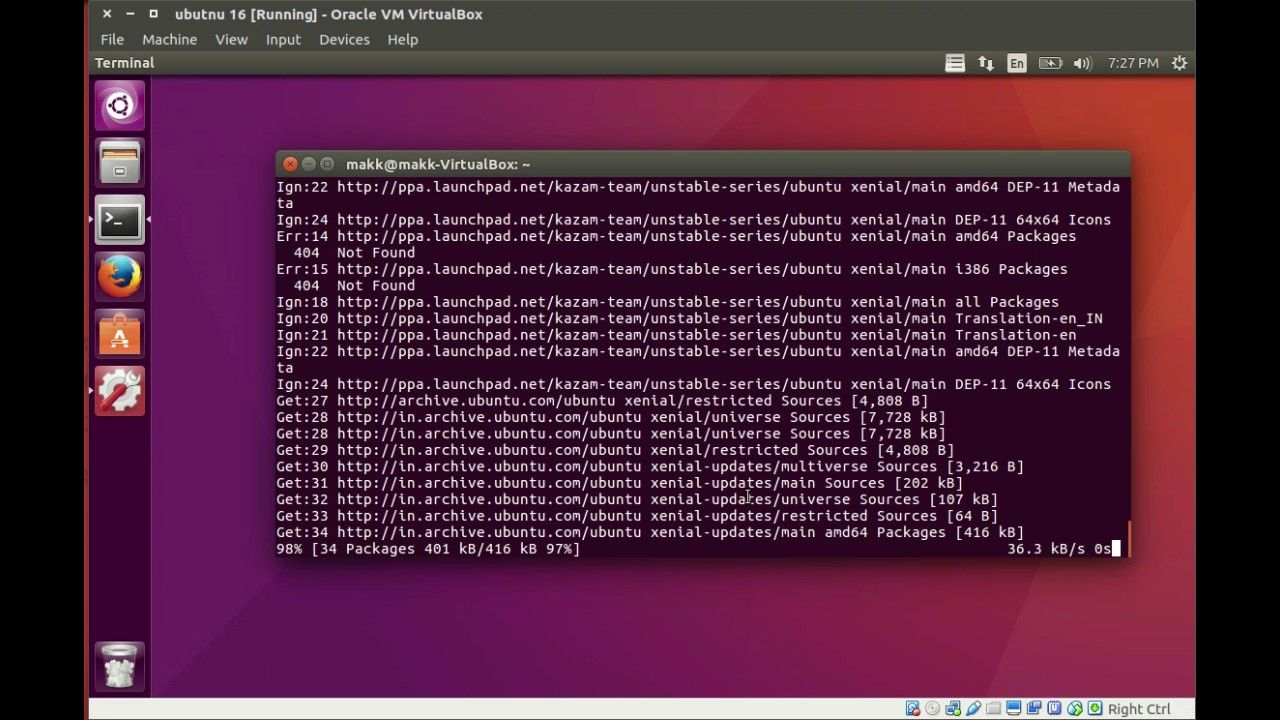This screenshot has height=720, width=1280.
Task: Open VirtualBox Machine menu
Action: pos(169,39)
